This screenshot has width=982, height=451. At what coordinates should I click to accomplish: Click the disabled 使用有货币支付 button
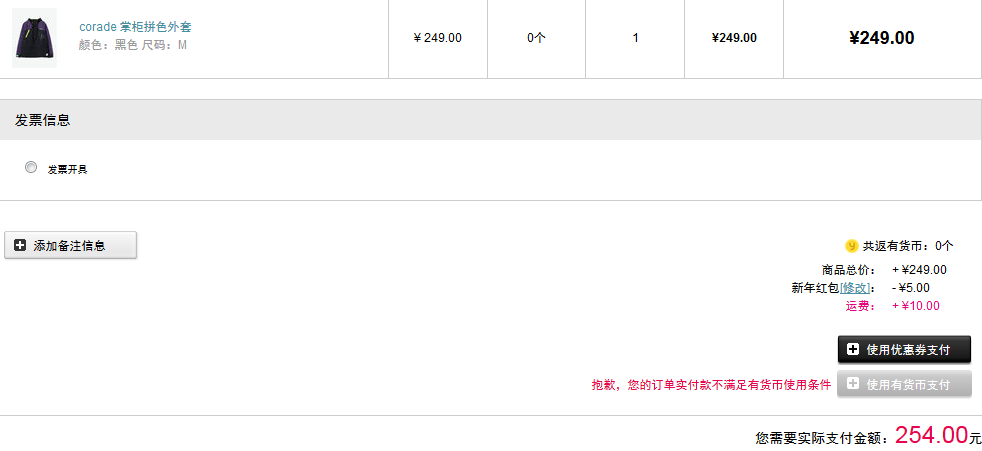coord(904,384)
